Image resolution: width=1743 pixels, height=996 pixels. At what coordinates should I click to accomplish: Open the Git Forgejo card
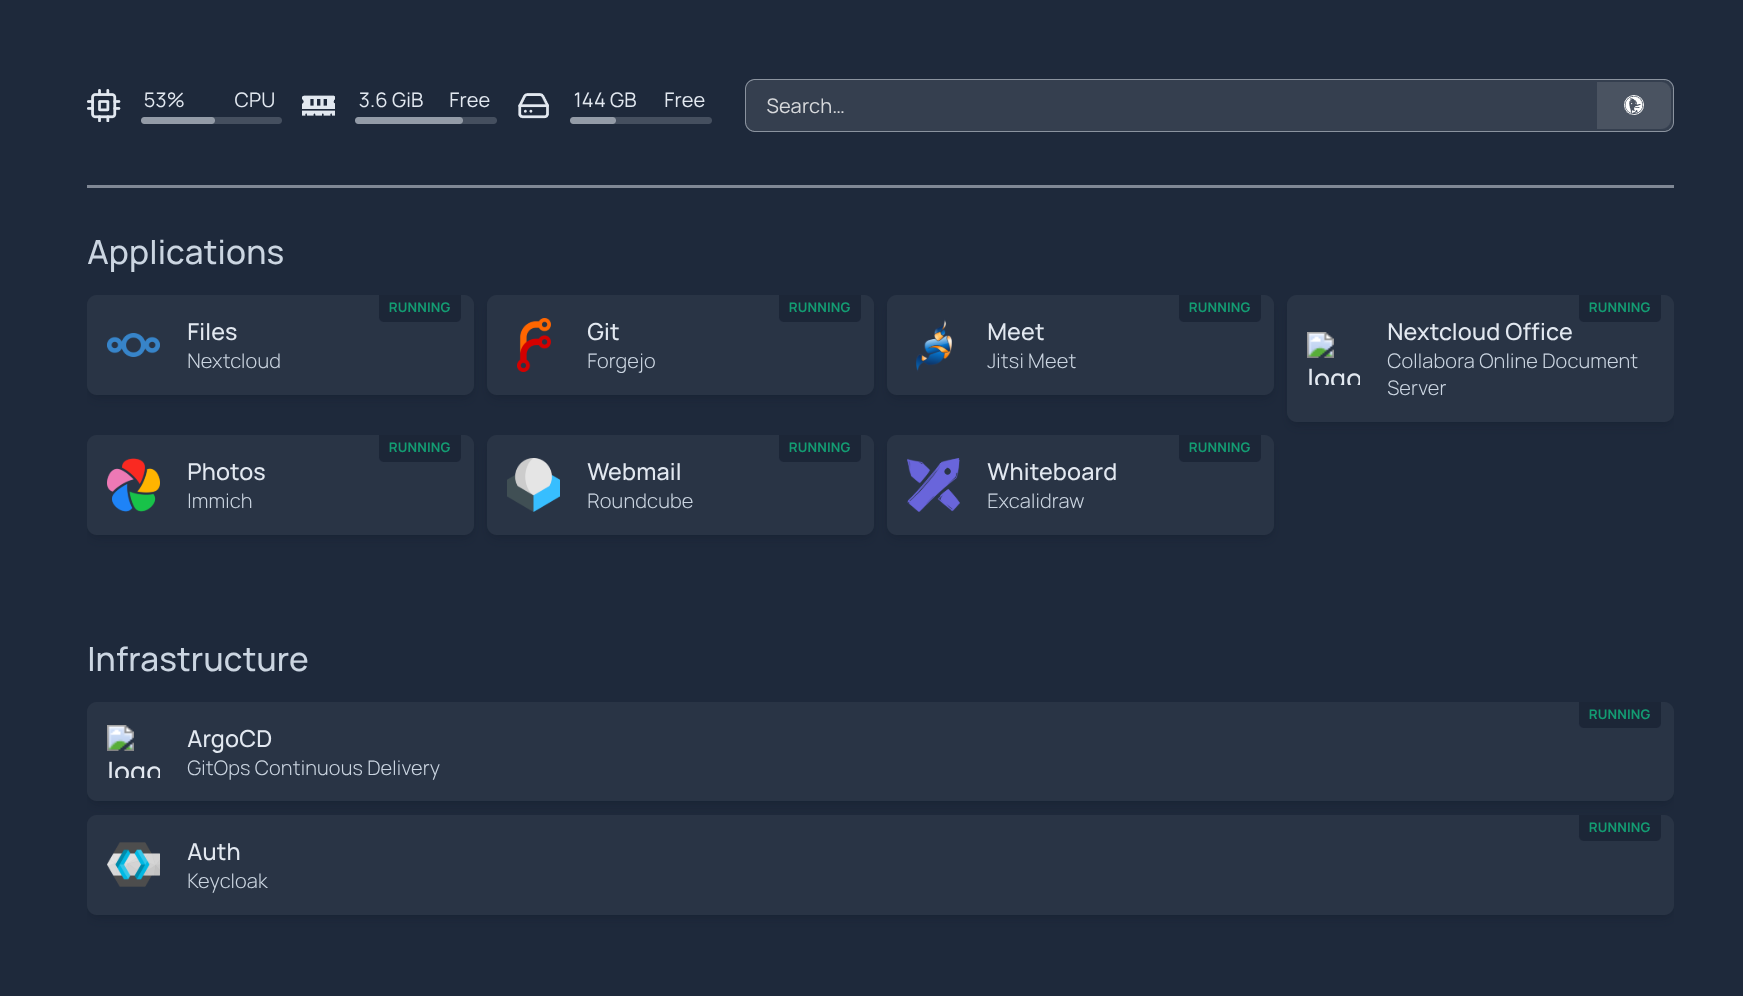tap(680, 345)
